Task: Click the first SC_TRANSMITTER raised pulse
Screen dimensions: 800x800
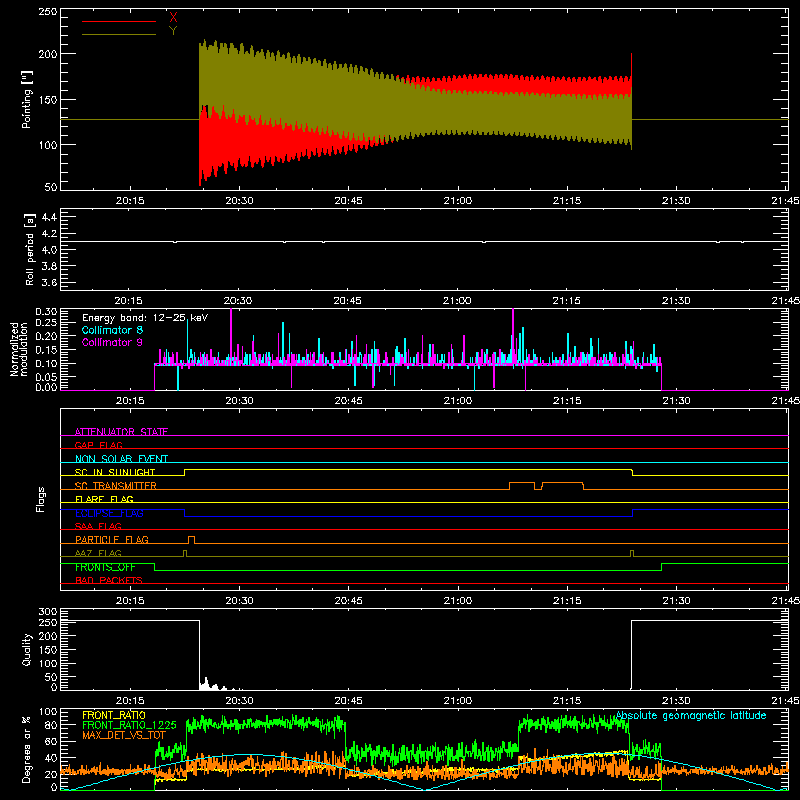Action: coord(522,486)
